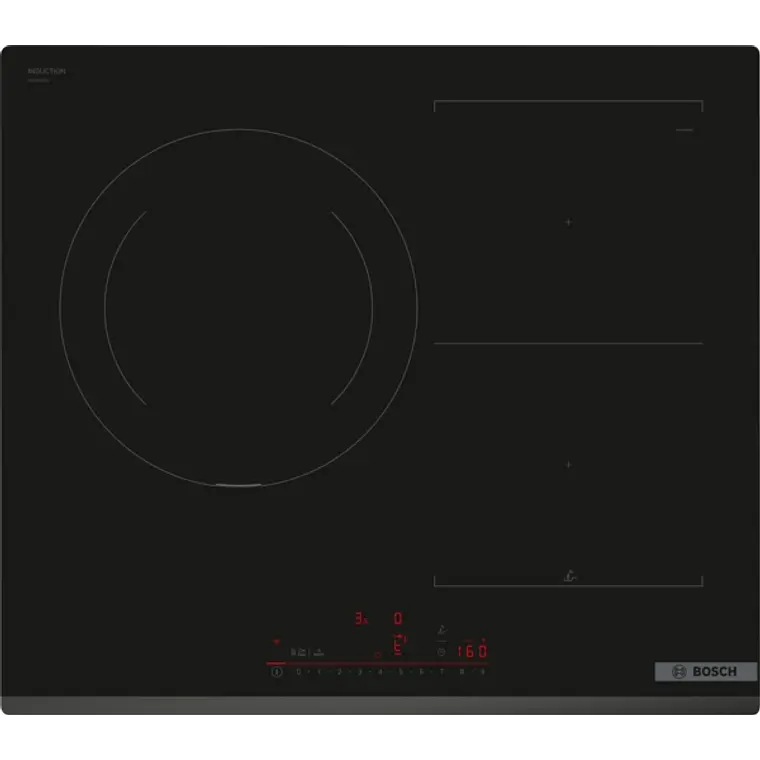Touch the upper plus marker of flex zone
Screen dimensions: 760x760
click(569, 222)
